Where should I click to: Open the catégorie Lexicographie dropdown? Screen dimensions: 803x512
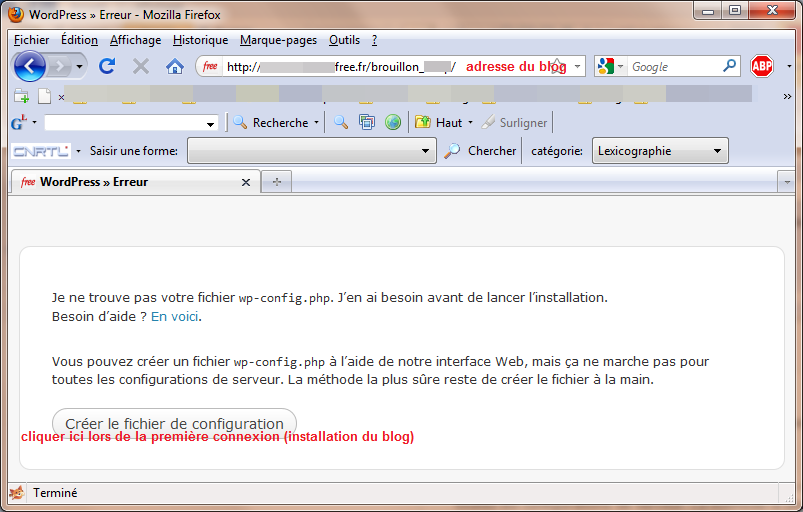coord(660,151)
